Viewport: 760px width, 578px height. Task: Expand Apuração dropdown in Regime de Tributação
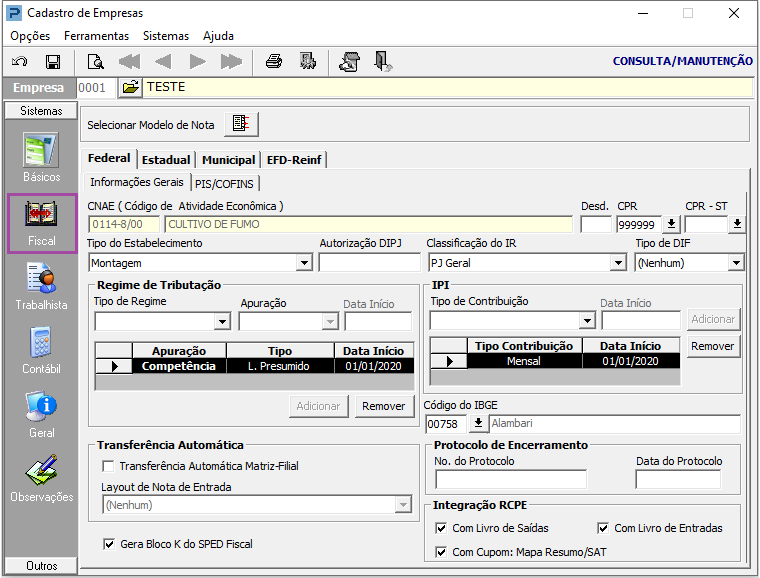330,321
